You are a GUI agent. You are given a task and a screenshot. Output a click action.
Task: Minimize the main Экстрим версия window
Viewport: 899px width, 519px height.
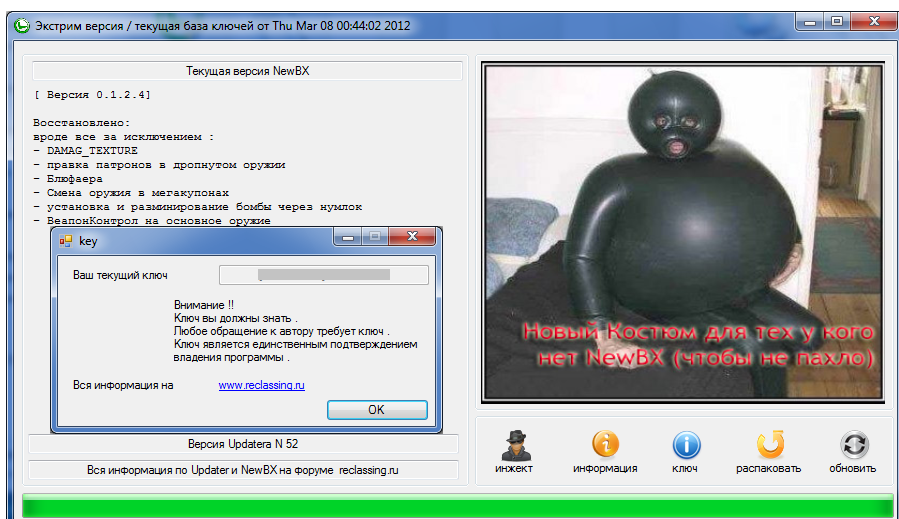pos(810,21)
